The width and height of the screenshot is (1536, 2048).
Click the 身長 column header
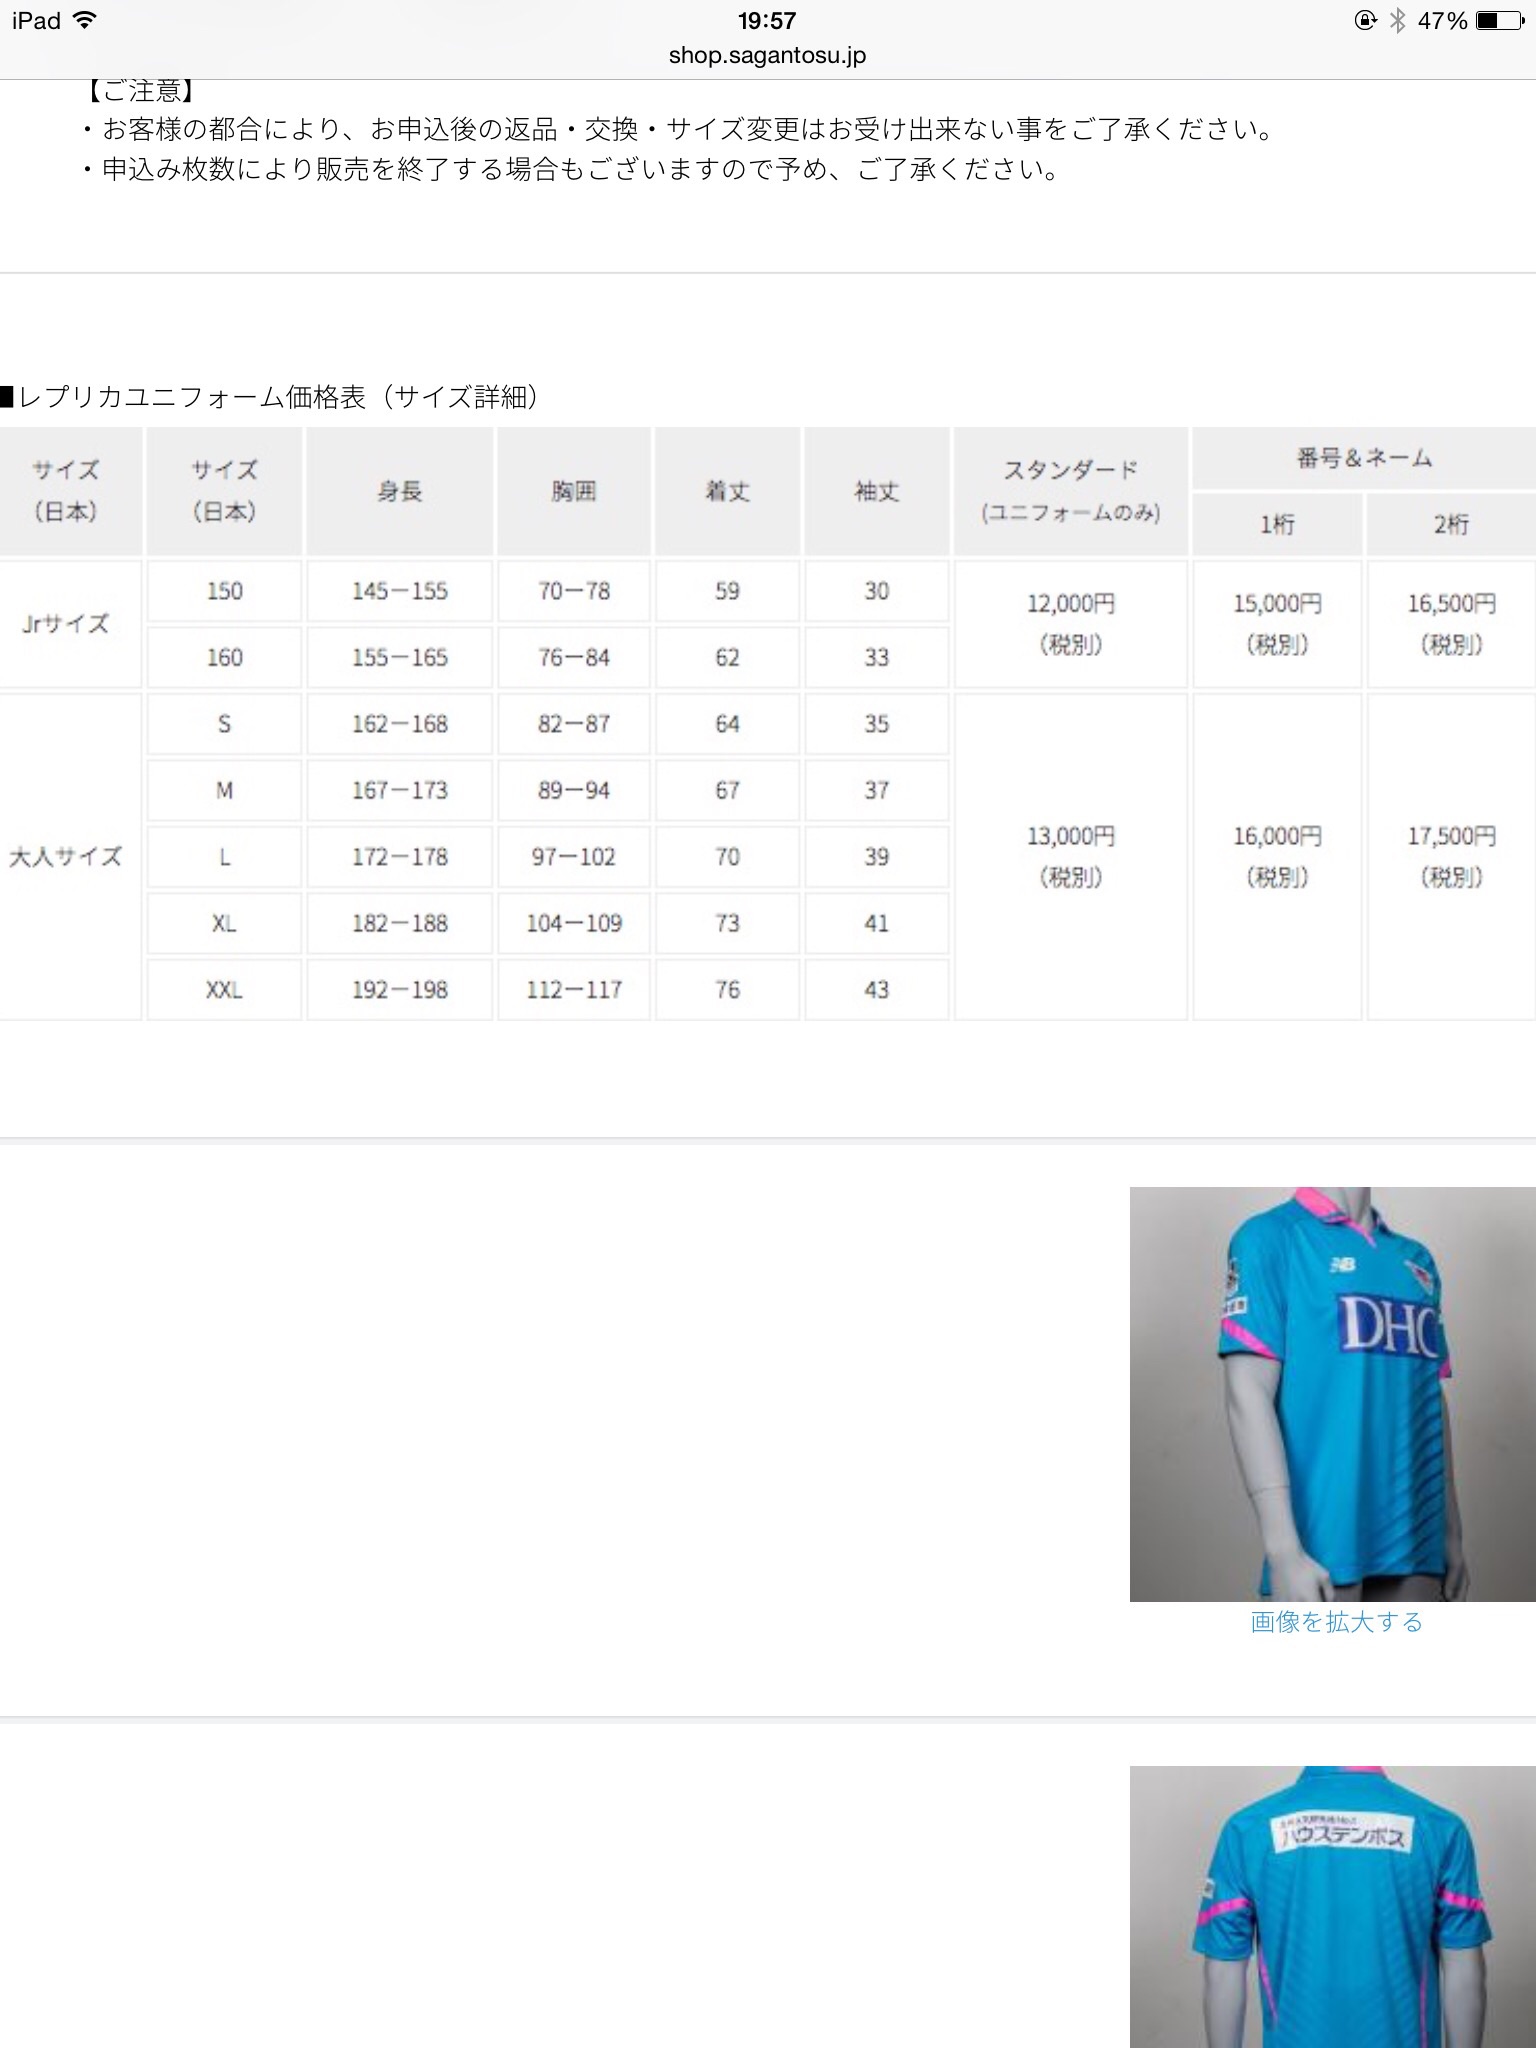399,491
